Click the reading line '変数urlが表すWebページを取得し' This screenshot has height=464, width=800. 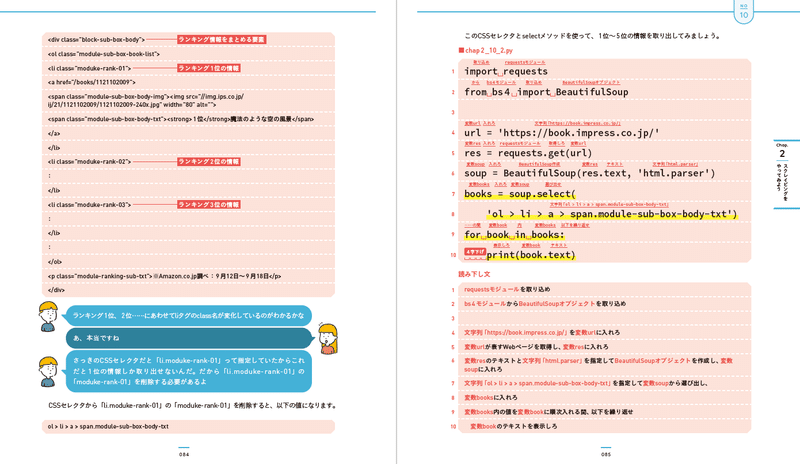click(x=536, y=347)
